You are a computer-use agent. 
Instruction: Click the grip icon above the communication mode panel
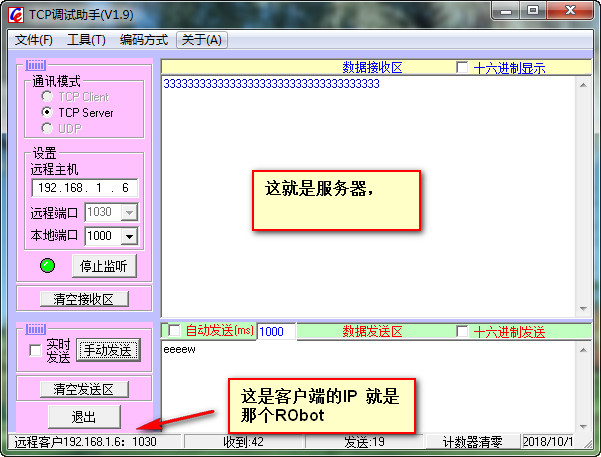tap(37, 66)
